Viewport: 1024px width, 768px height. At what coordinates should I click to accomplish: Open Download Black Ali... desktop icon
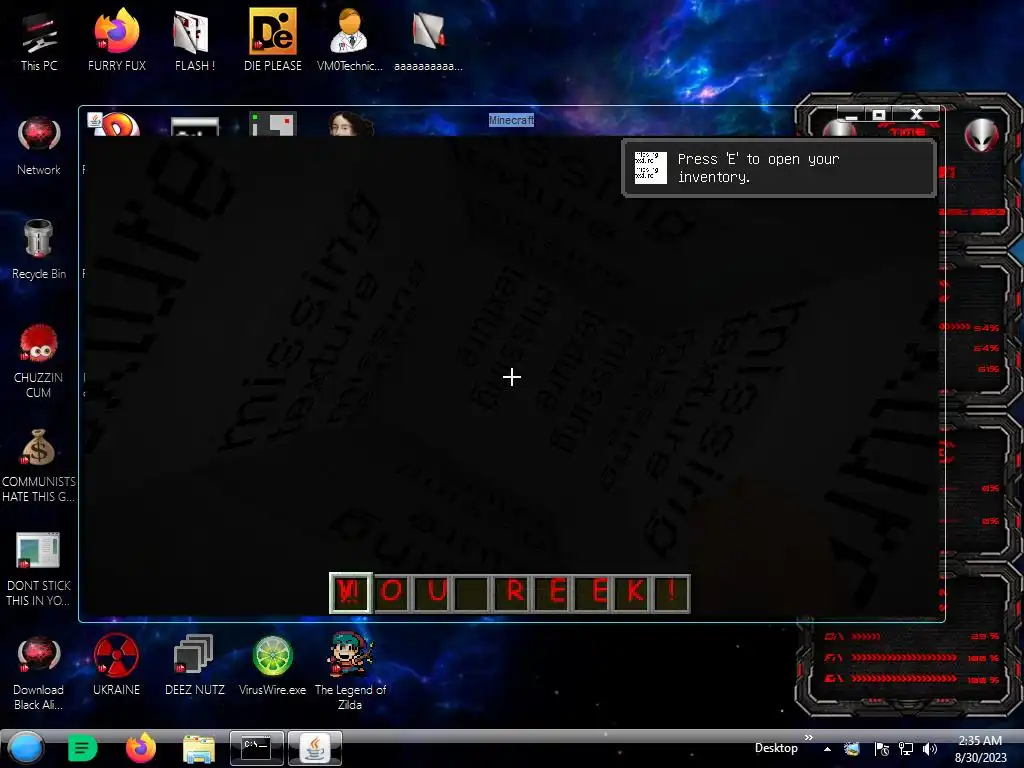point(39,673)
